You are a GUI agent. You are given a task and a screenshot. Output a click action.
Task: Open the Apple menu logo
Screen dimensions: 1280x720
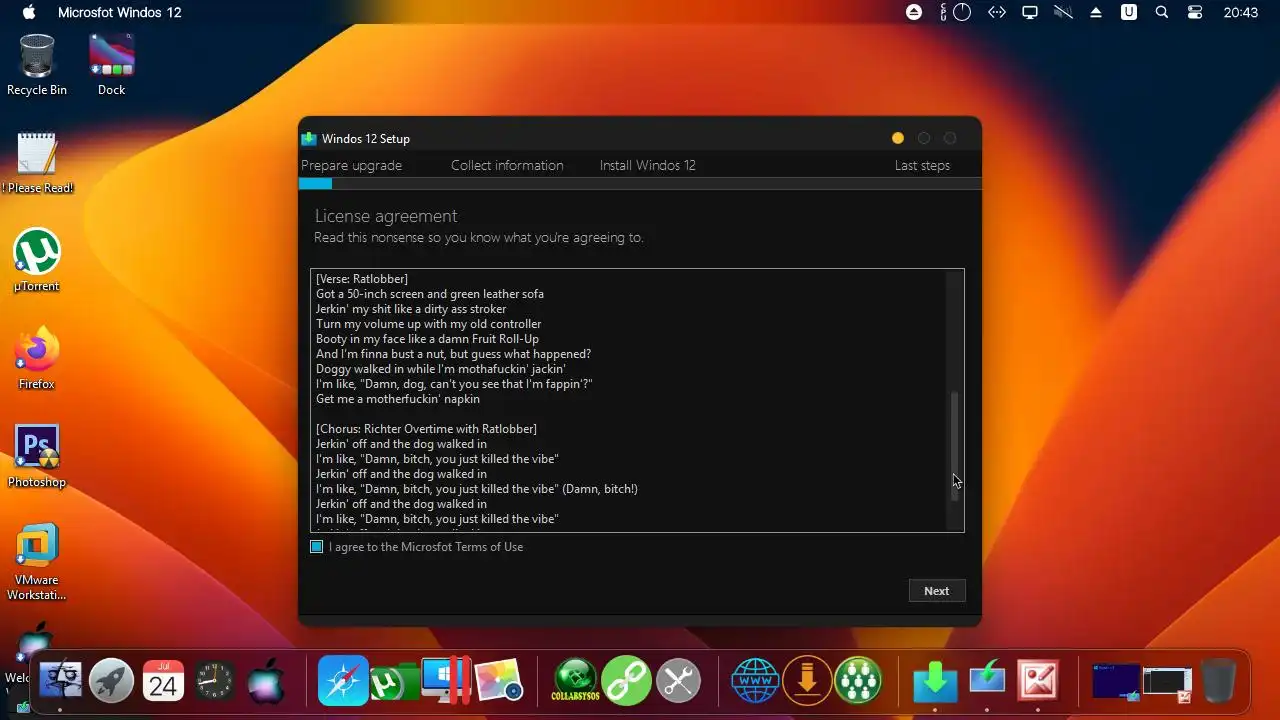pyautogui.click(x=28, y=12)
